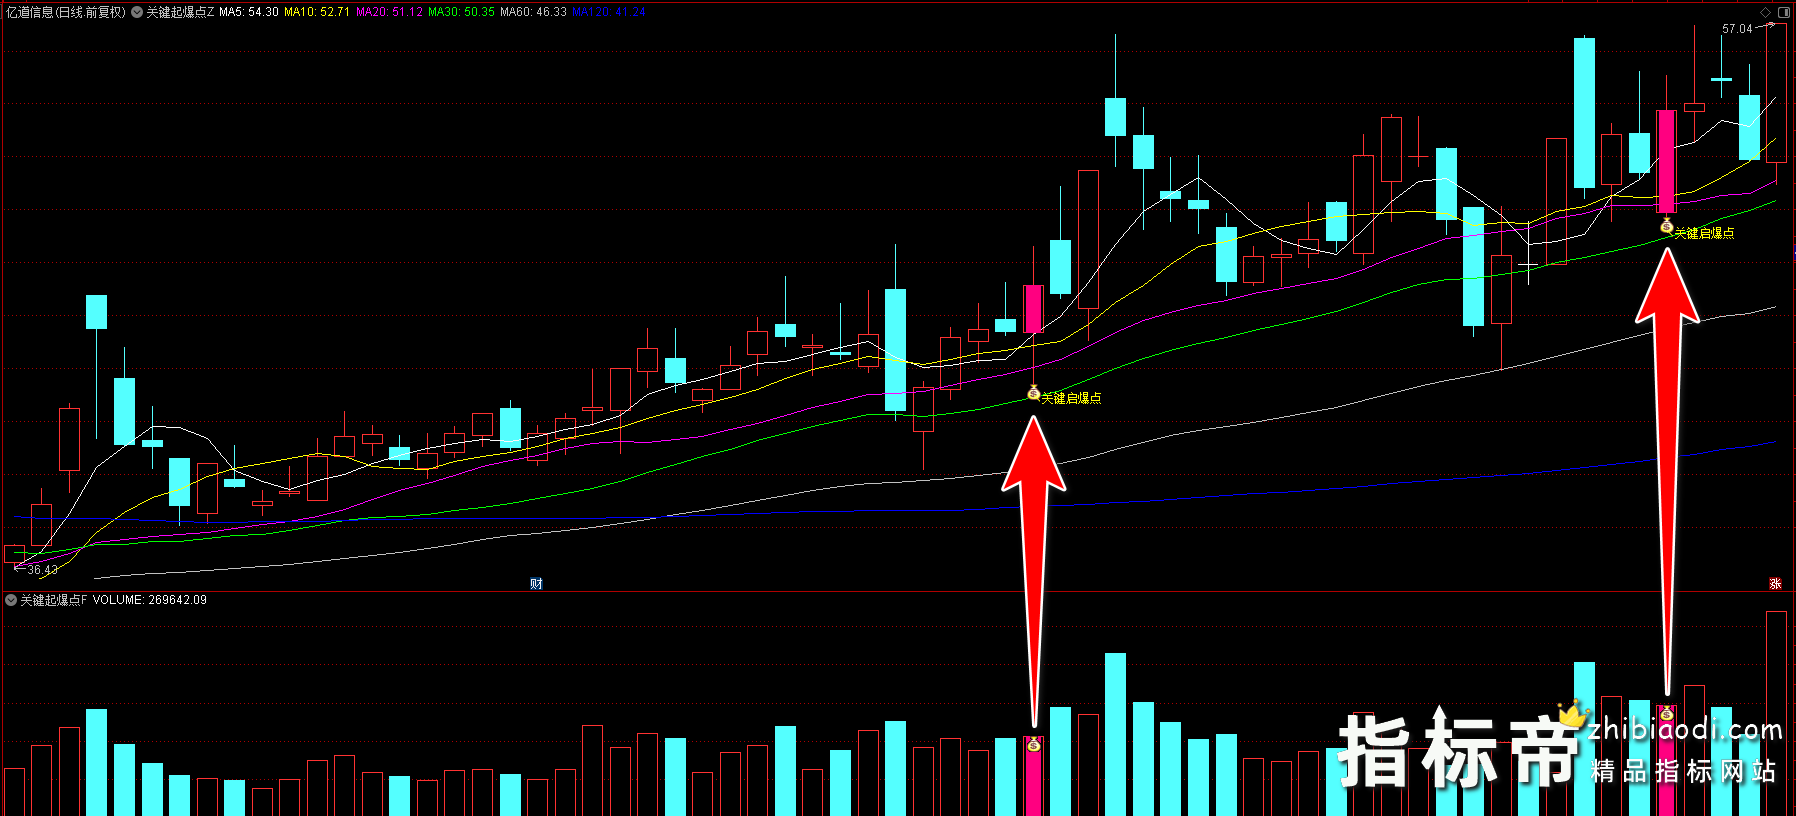The image size is (1796, 816).
Task: Click the magenta MA20: 51.12 label
Action: coord(389,12)
